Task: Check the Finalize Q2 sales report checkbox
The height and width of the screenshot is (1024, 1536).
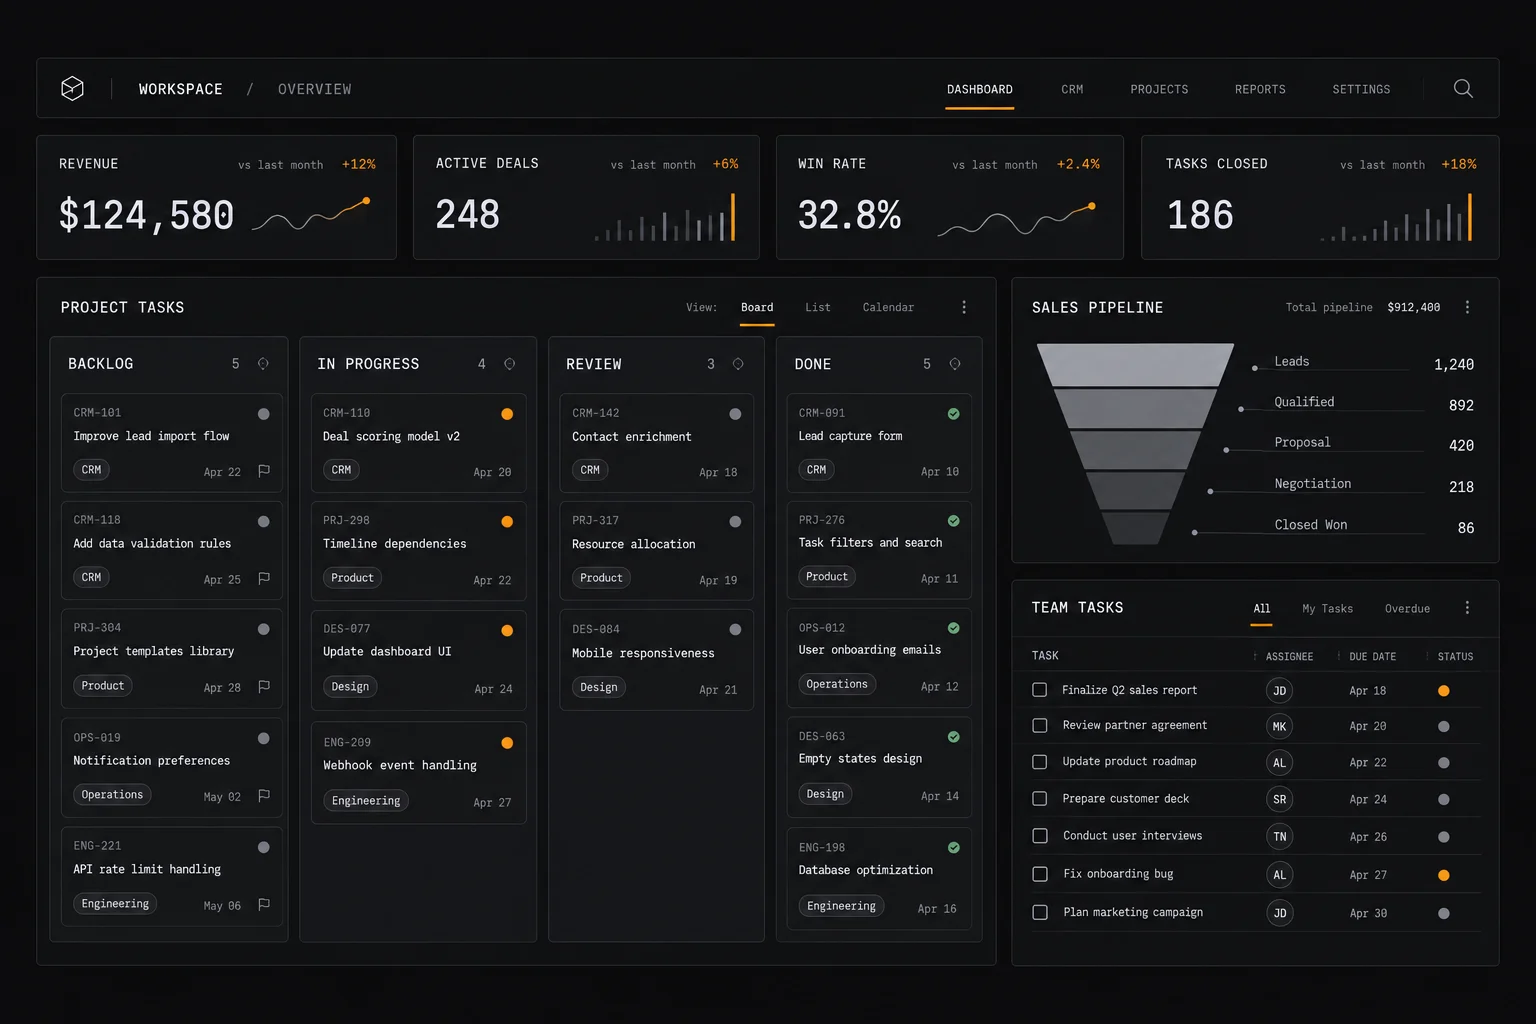Action: pos(1040,690)
